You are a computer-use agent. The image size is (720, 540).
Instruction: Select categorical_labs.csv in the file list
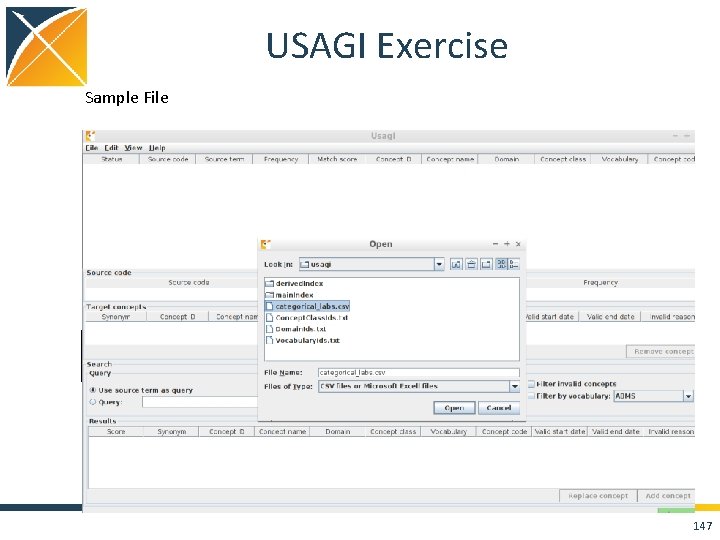click(x=308, y=306)
